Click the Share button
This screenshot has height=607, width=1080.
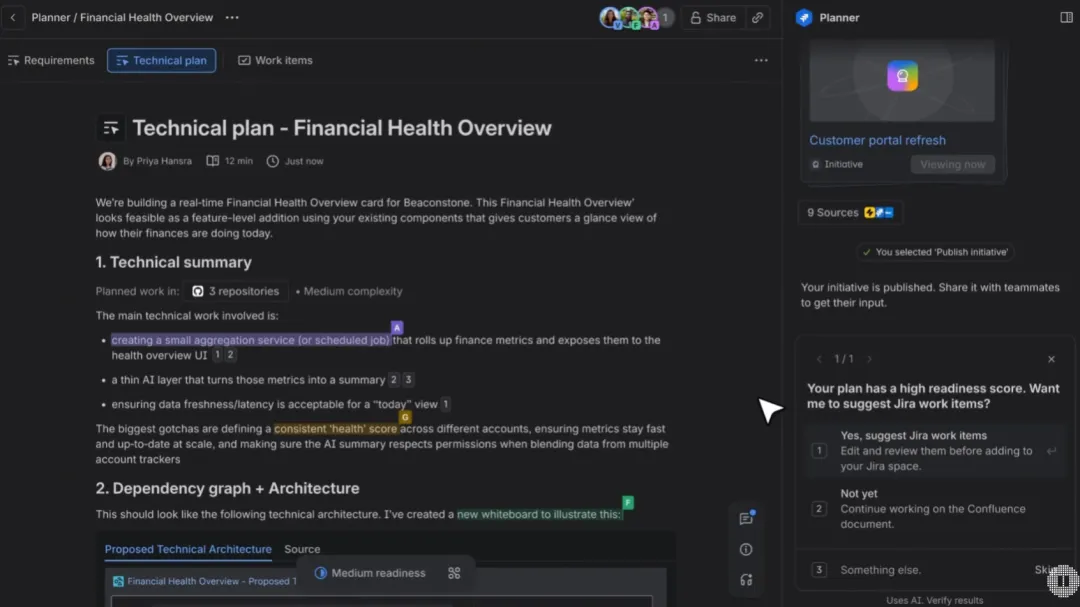(x=713, y=18)
